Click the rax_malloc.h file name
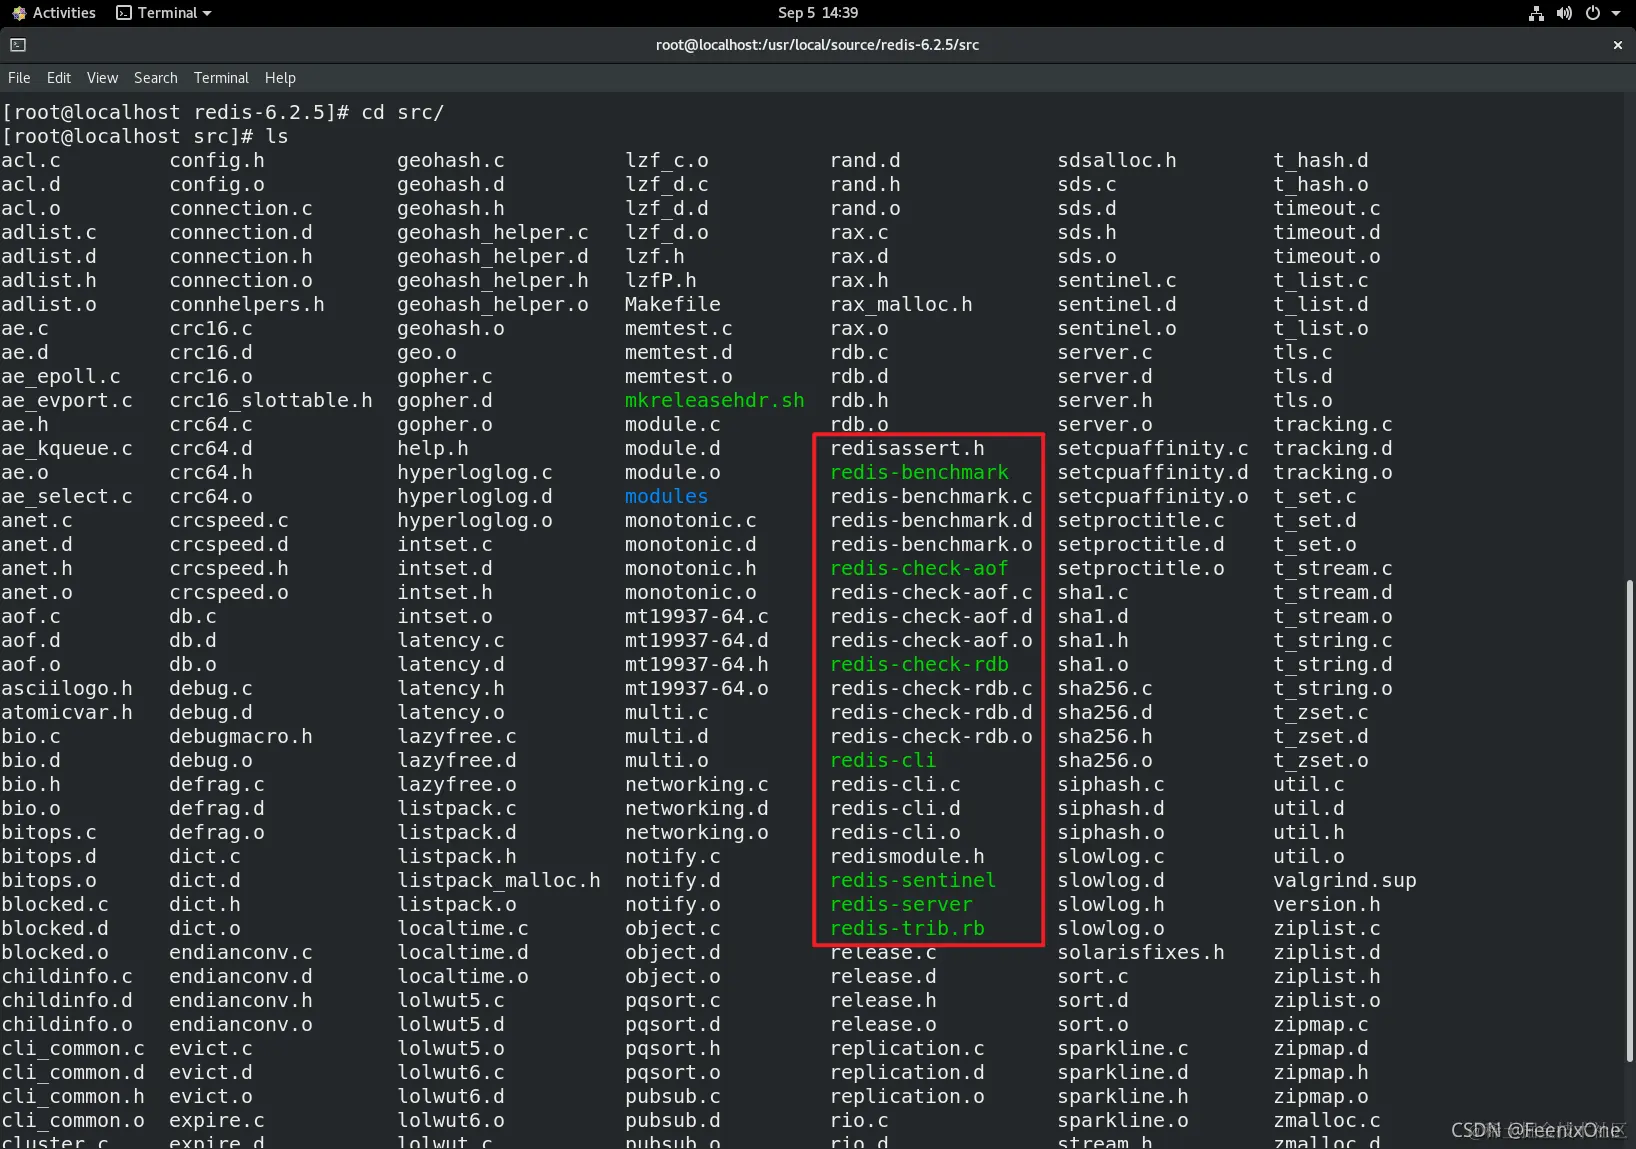The image size is (1636, 1149). tap(901, 304)
